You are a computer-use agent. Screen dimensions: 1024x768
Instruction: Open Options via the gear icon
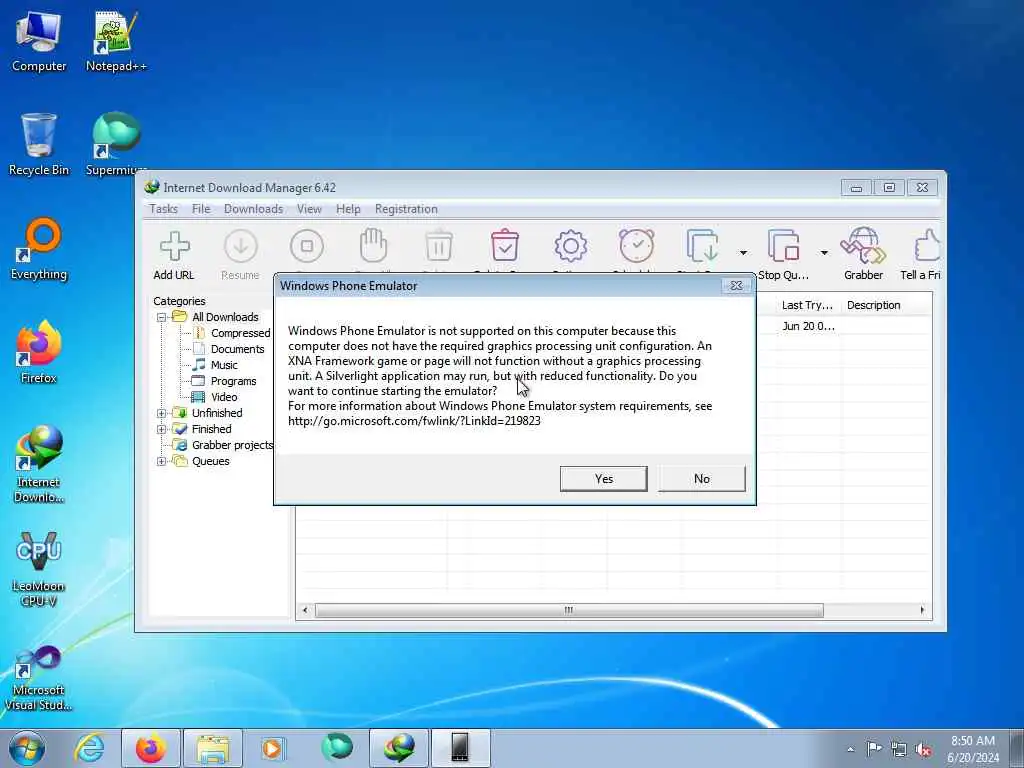571,246
